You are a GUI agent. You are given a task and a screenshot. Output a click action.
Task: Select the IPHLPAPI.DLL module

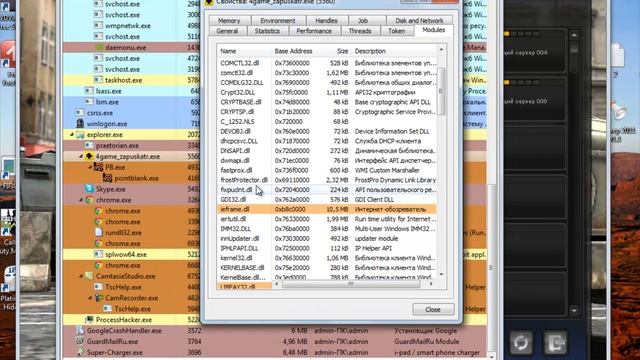327,248
